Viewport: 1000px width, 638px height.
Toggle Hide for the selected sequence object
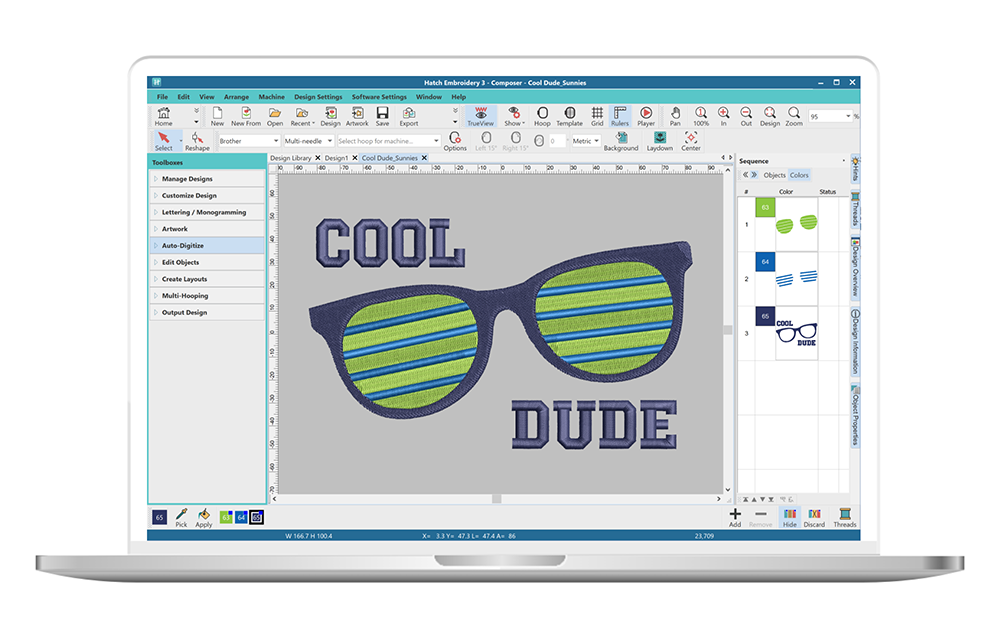789,517
